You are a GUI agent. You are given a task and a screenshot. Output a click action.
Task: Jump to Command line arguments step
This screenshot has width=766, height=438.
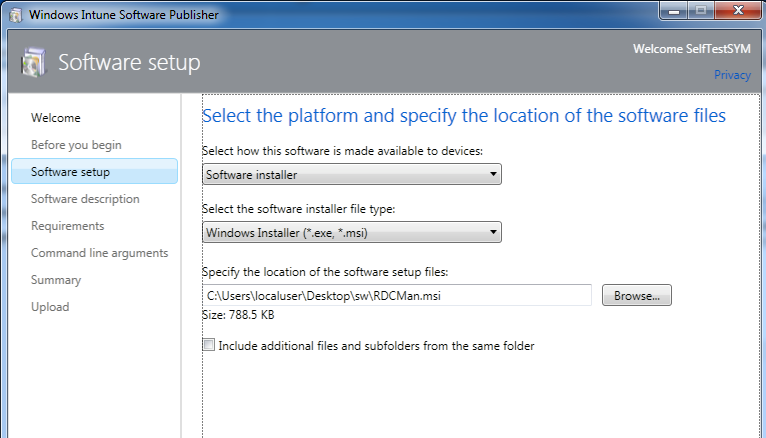click(x=99, y=253)
